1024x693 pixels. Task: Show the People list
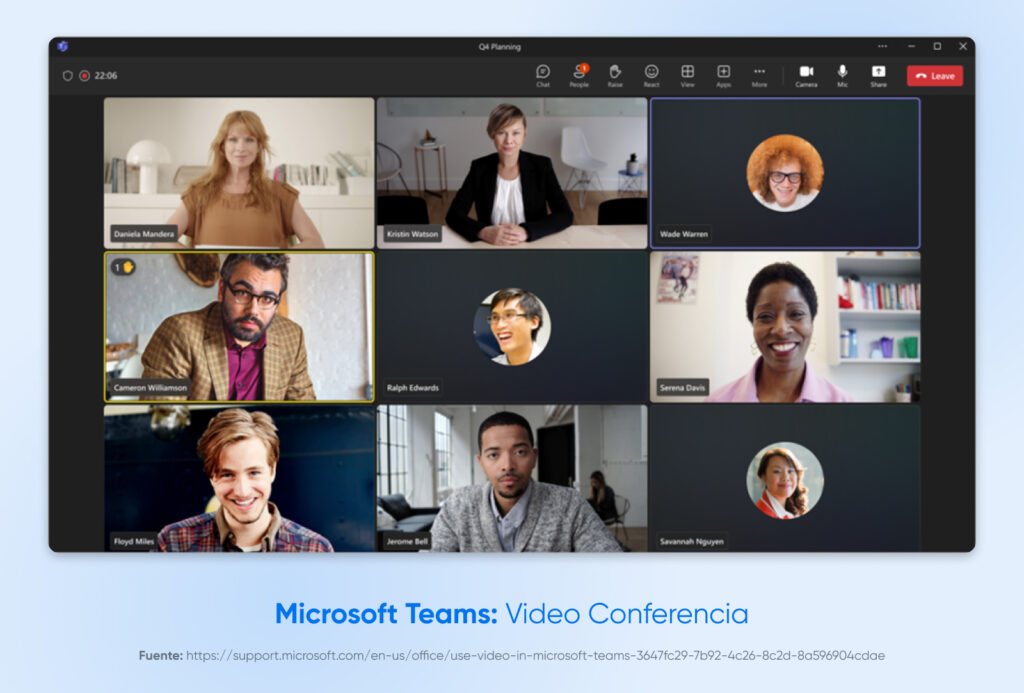tap(580, 75)
